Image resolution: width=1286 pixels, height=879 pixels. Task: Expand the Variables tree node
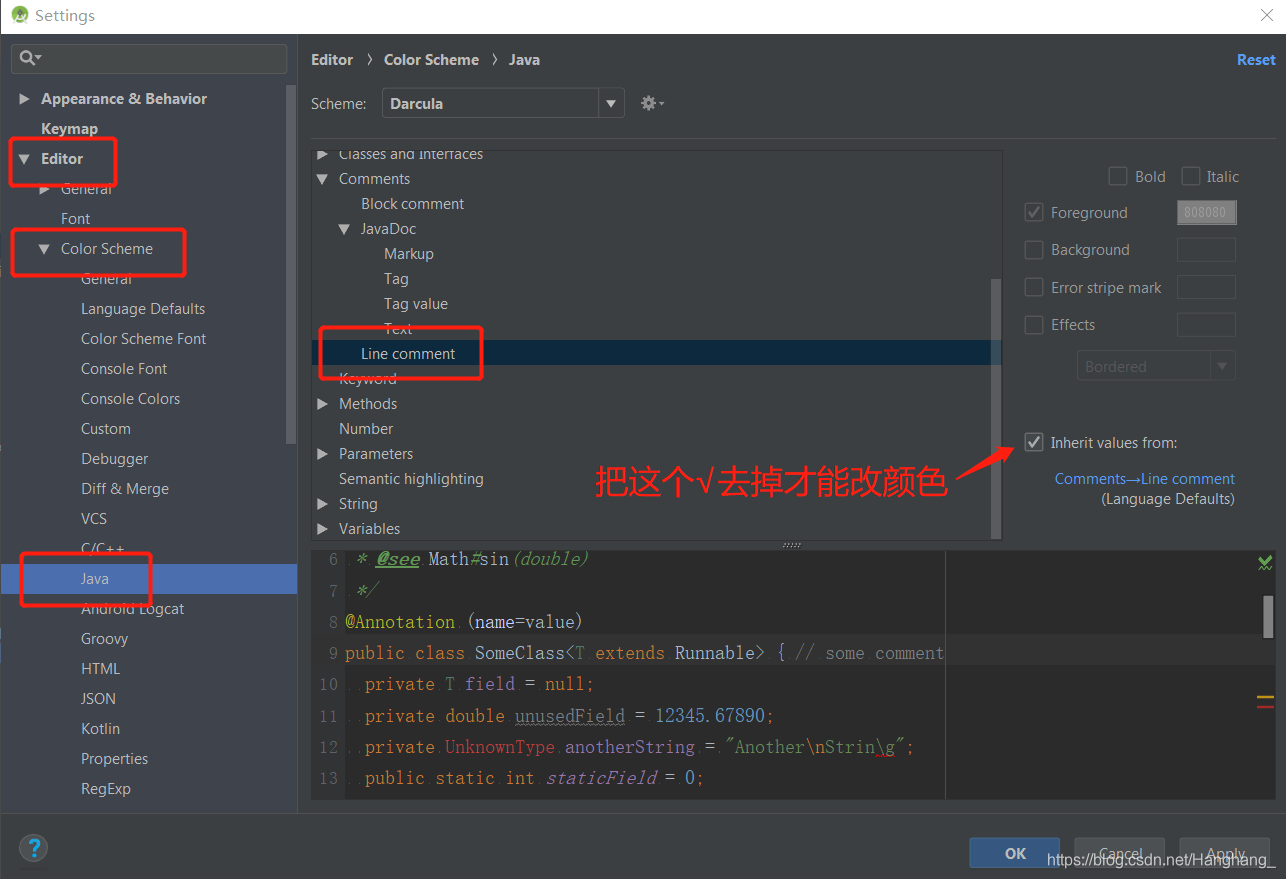[322, 529]
